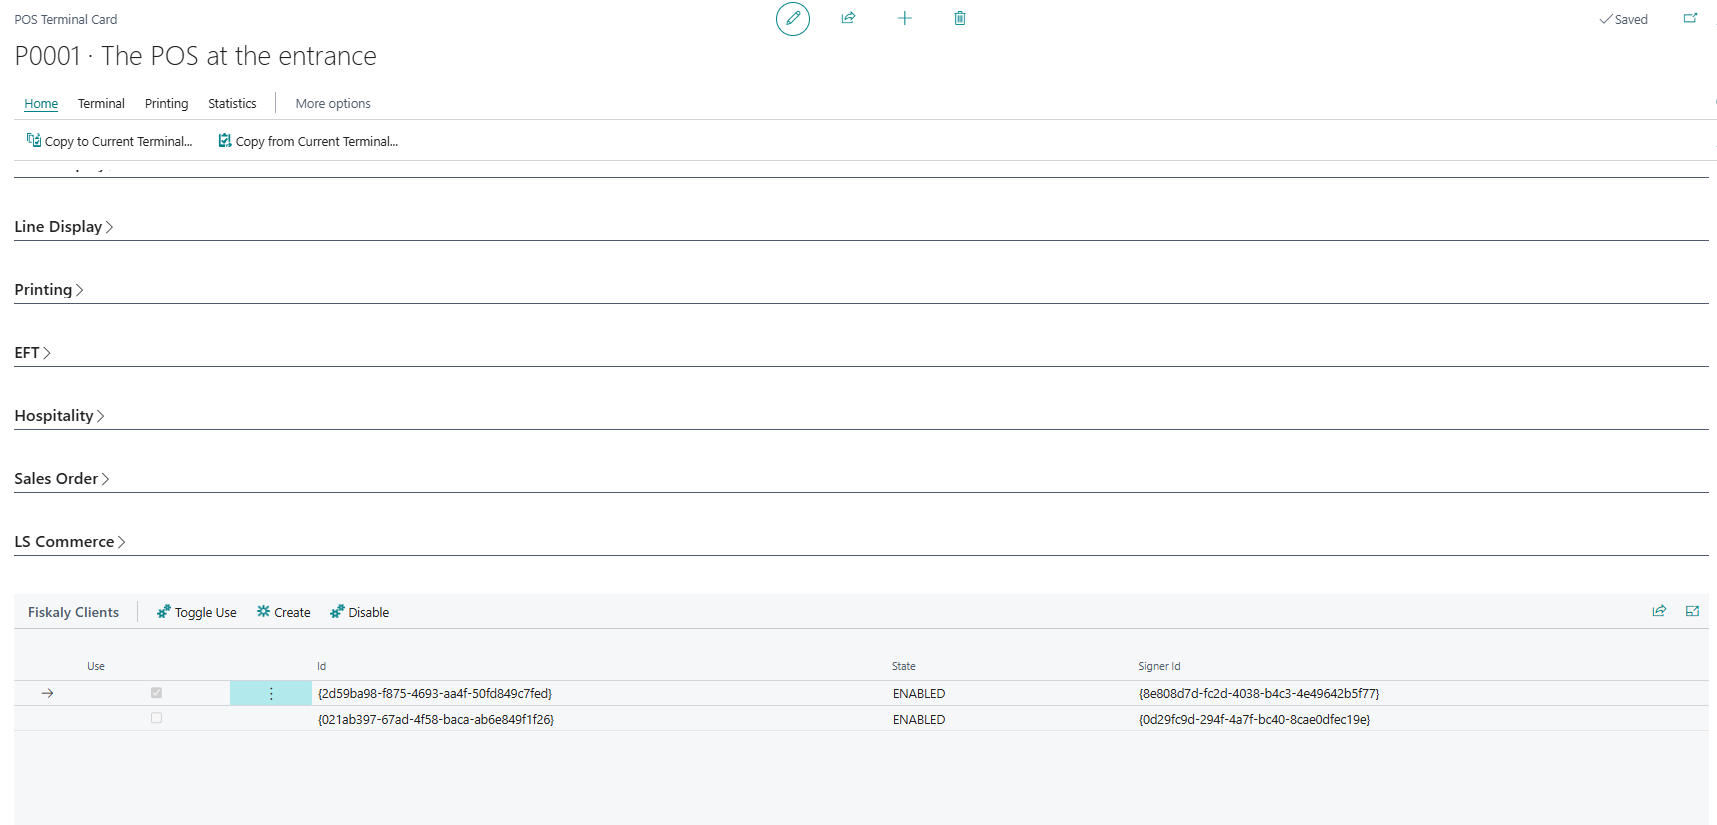1717x825 pixels.
Task: Click the trash delete icon
Action: coord(959,18)
